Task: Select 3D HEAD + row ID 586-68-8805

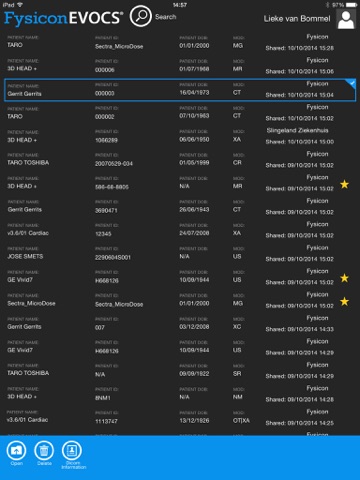Action: 180,183
